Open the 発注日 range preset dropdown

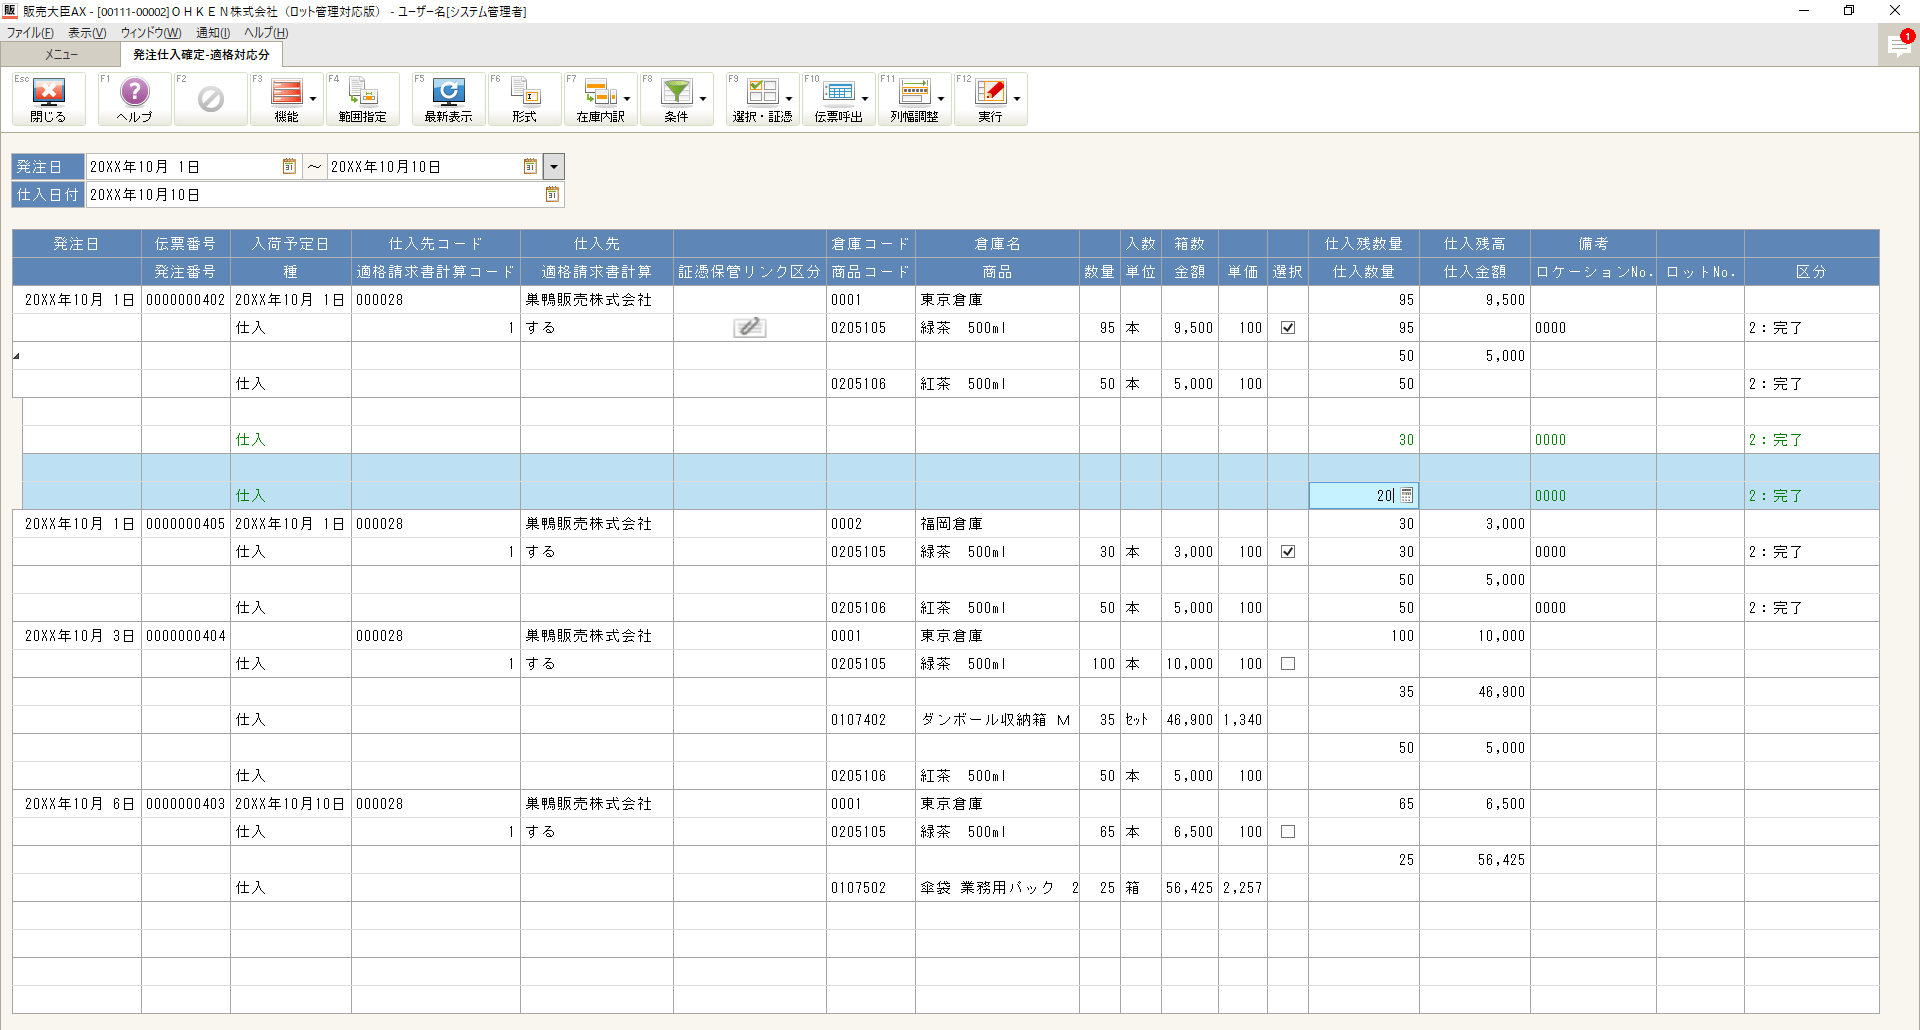tap(554, 166)
